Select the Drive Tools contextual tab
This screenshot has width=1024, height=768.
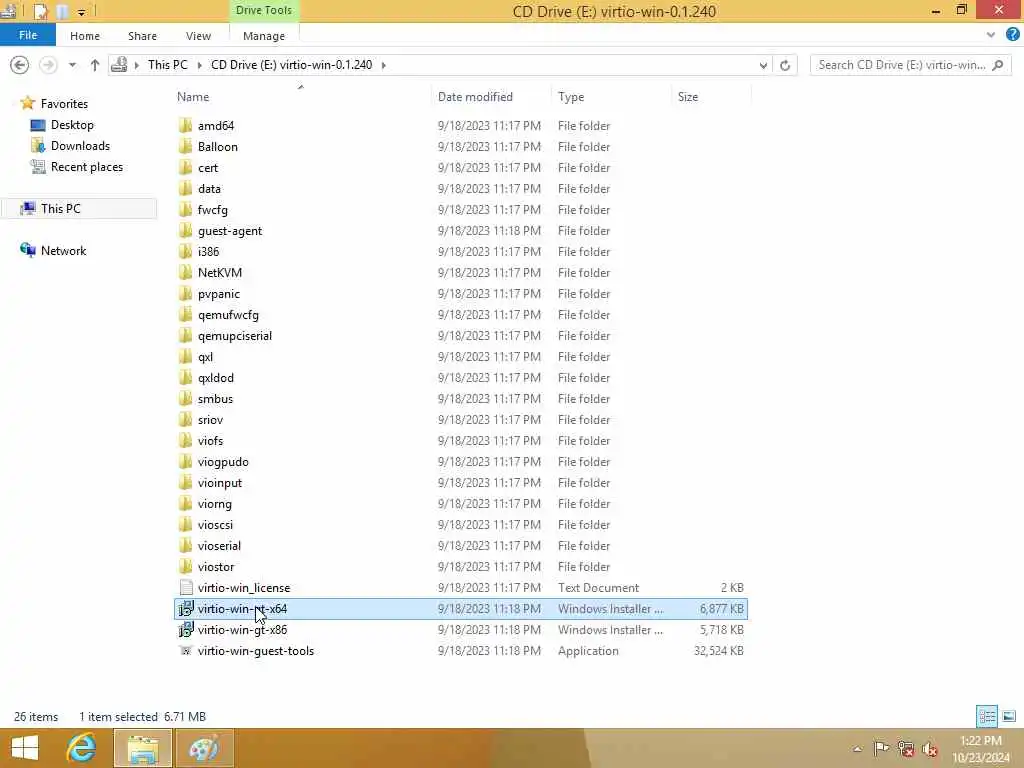coord(264,10)
